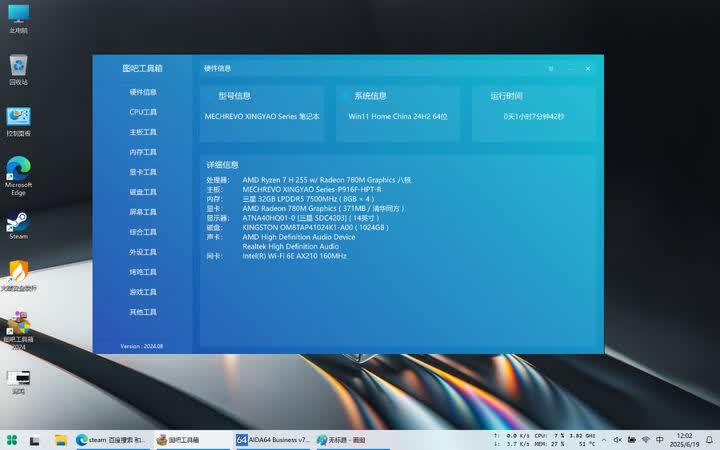Open the Windows Start menu
Viewport: 720px width, 450px height.
[x=12, y=440]
